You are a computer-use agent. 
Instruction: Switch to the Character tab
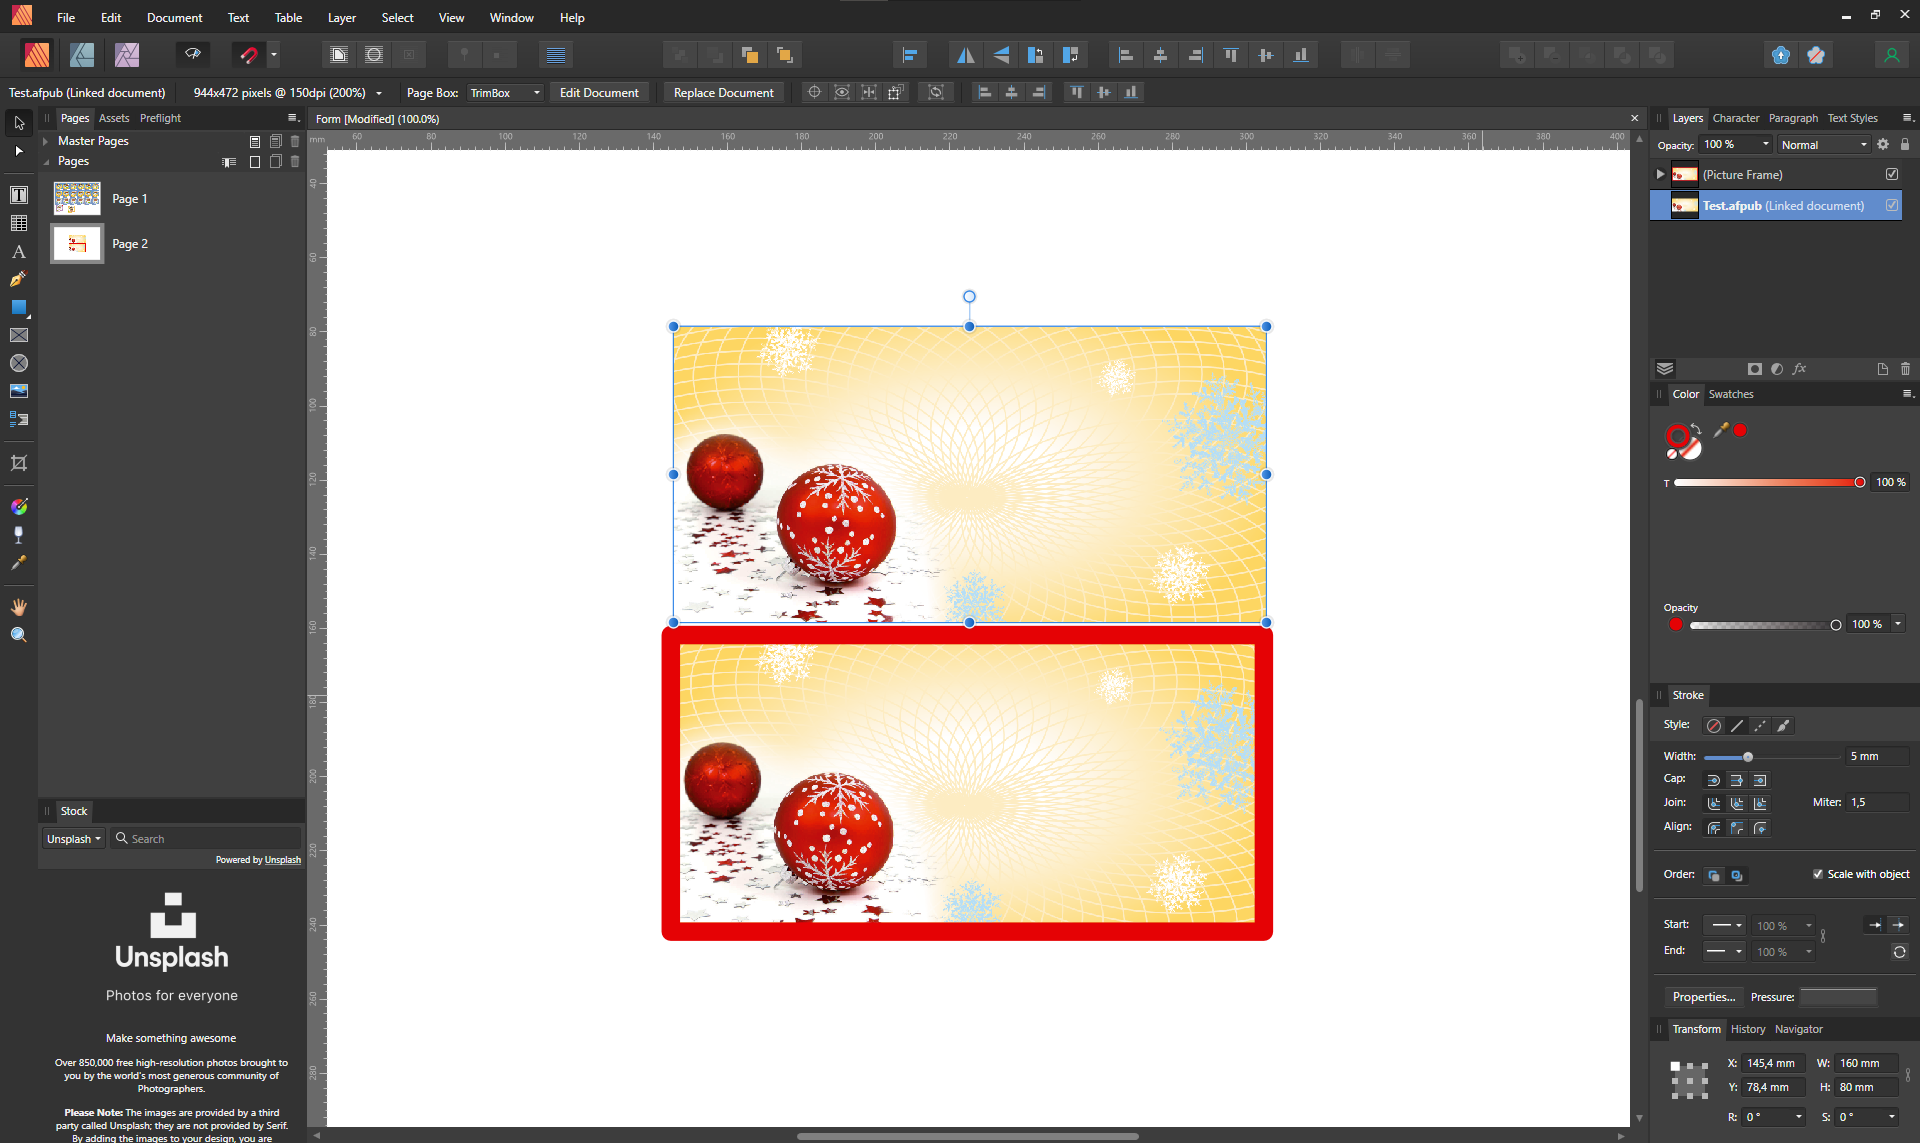[1736, 118]
